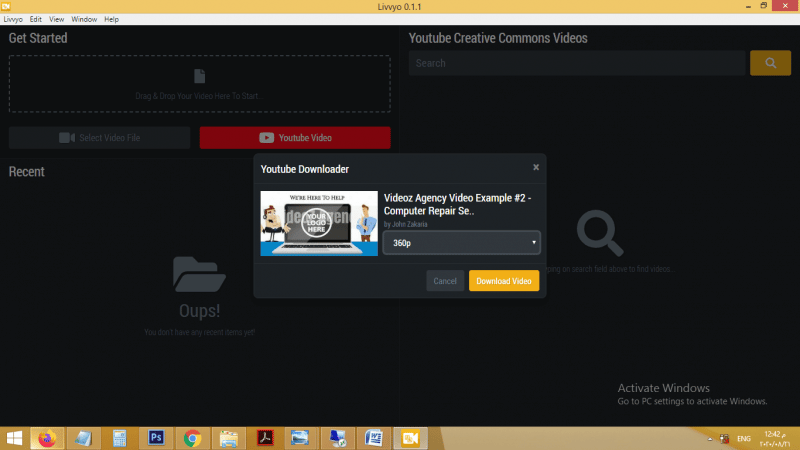Open the Calculator from the taskbar
800x450 pixels.
tap(119, 438)
